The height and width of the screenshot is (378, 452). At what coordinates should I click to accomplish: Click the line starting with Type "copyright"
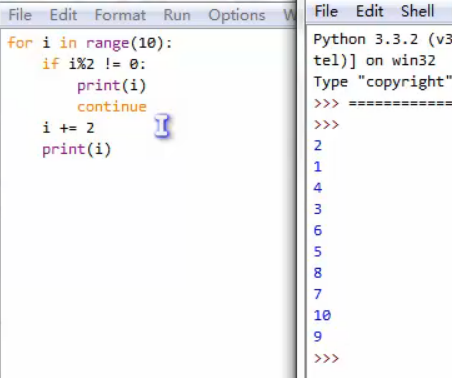tap(383, 82)
